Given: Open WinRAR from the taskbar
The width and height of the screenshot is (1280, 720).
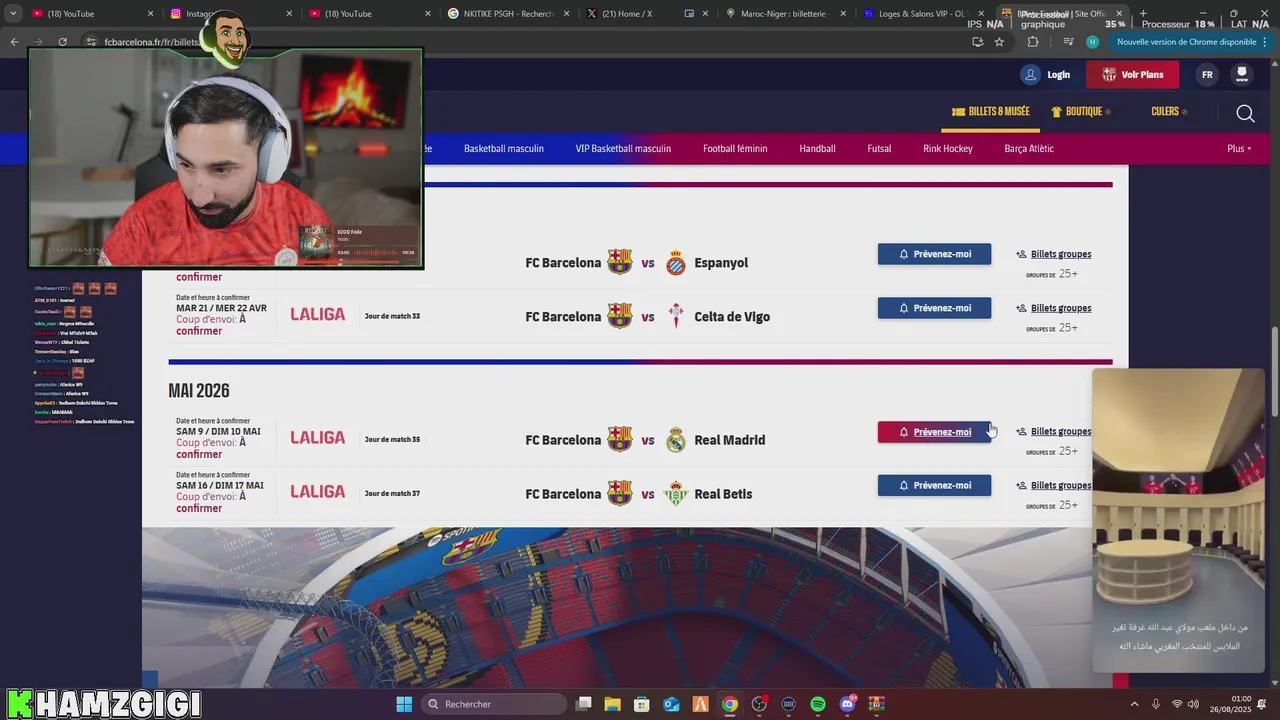Looking at the screenshot, I should [877, 704].
